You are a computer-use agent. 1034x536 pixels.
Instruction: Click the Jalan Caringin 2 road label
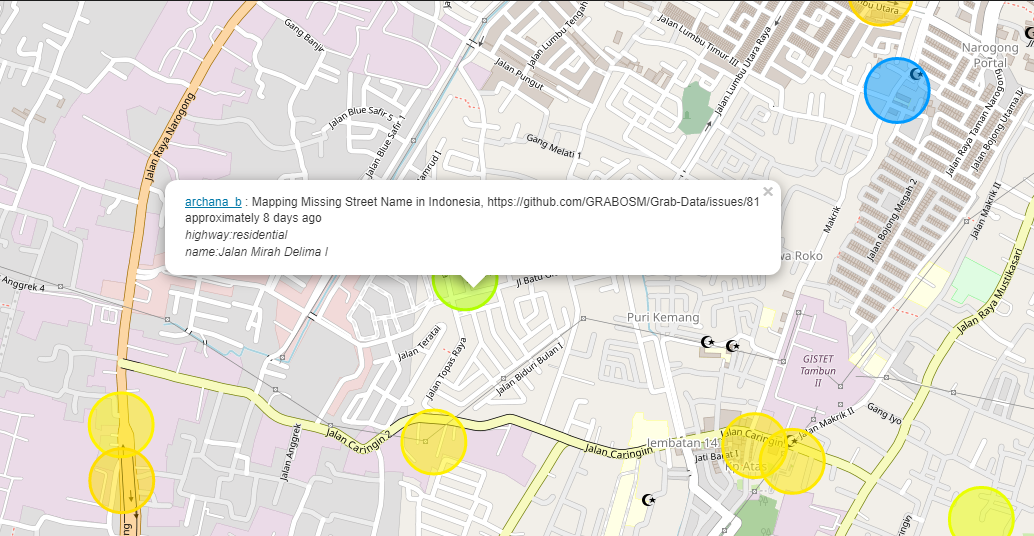pyautogui.click(x=358, y=440)
